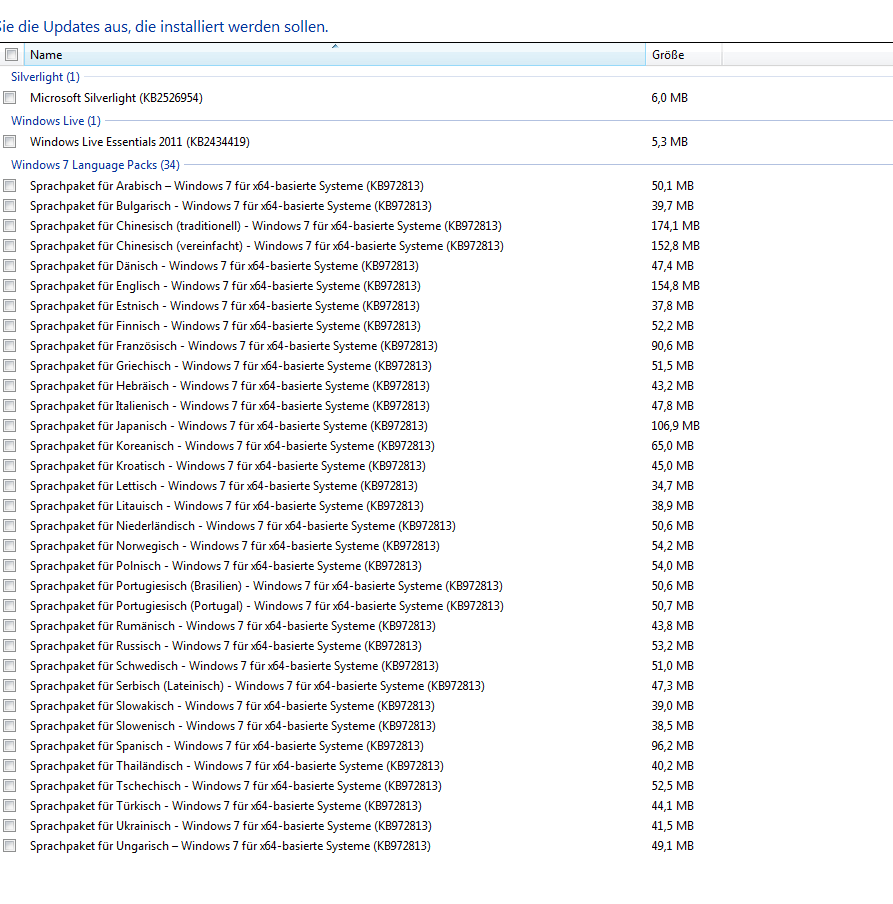Check the Ukrainisch language pack checkbox

(x=9, y=826)
